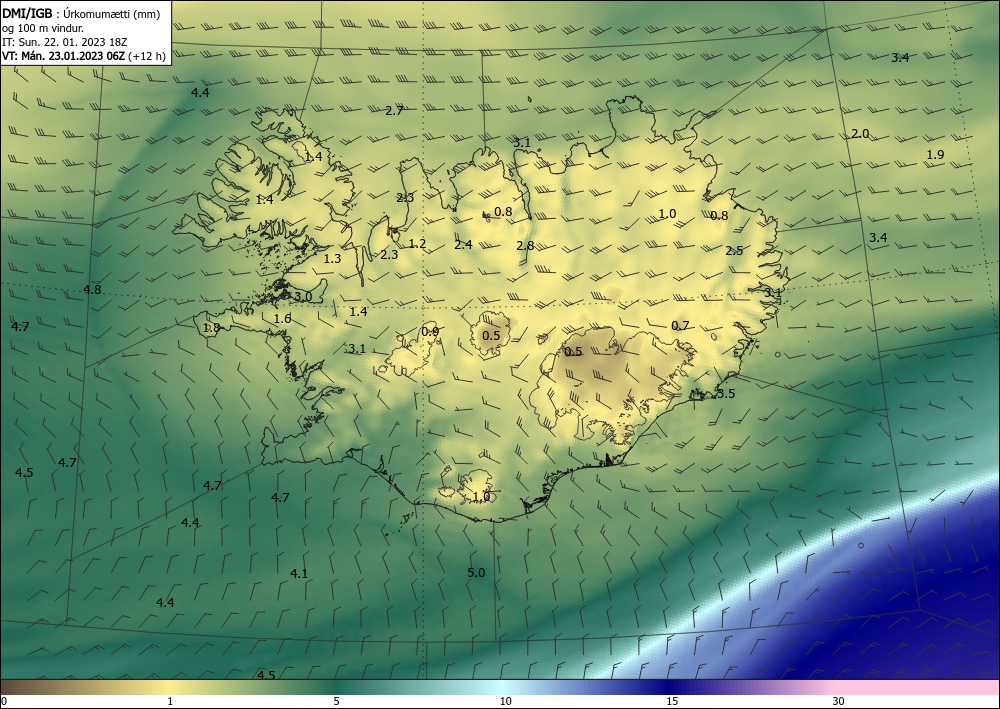The height and width of the screenshot is (709, 1000).
Task: Select the 'IT: Sun. 22. 01. 2023 18Z' line
Action: point(64,42)
